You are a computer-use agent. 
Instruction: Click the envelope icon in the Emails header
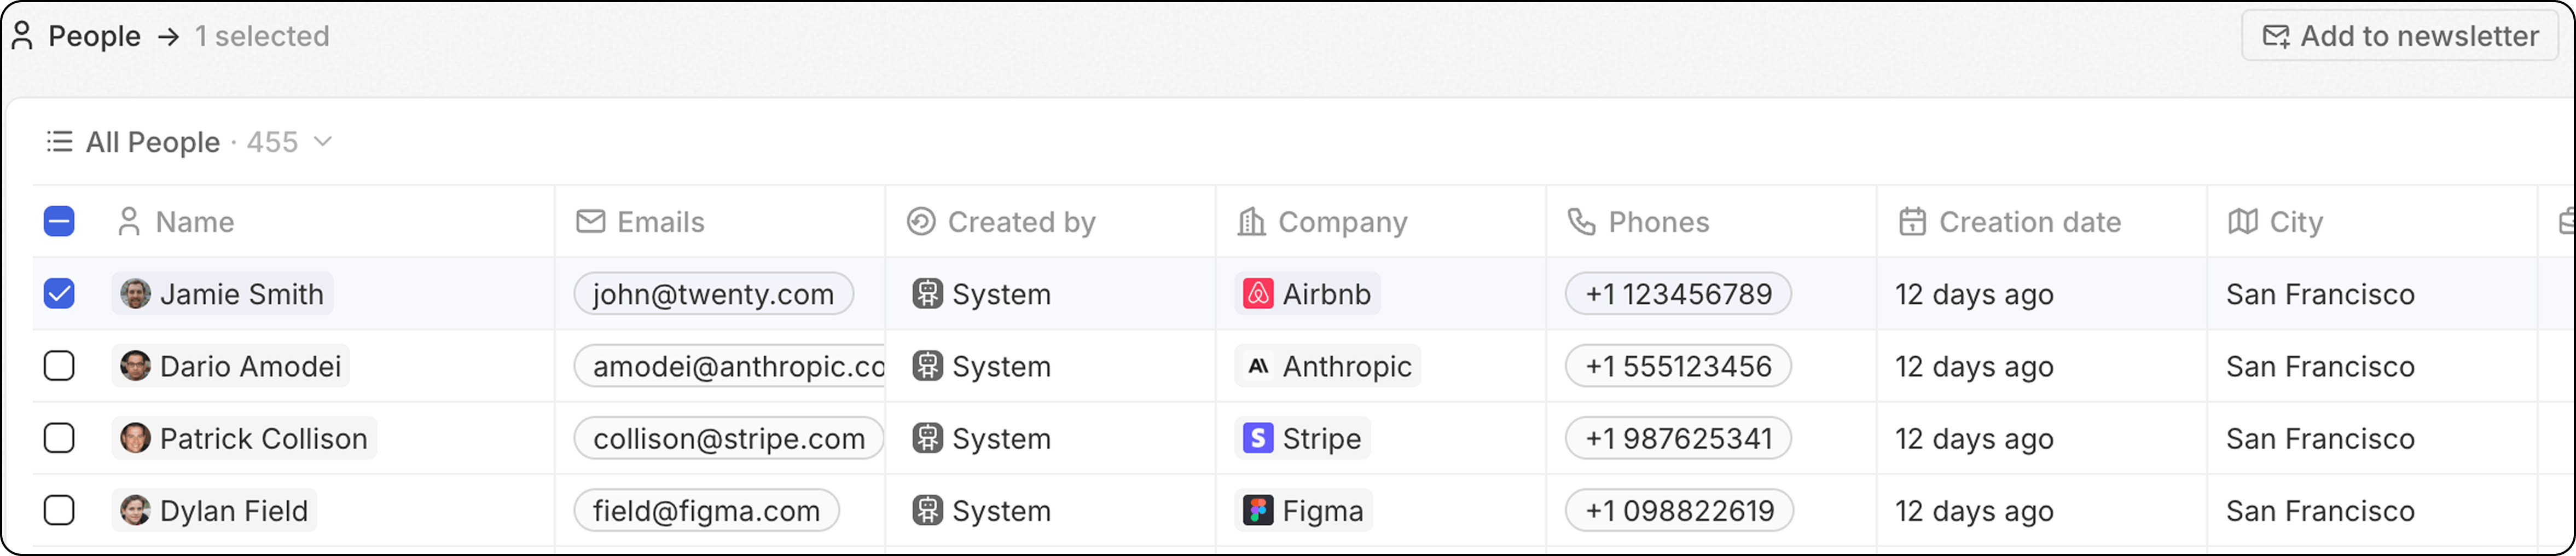tap(590, 221)
